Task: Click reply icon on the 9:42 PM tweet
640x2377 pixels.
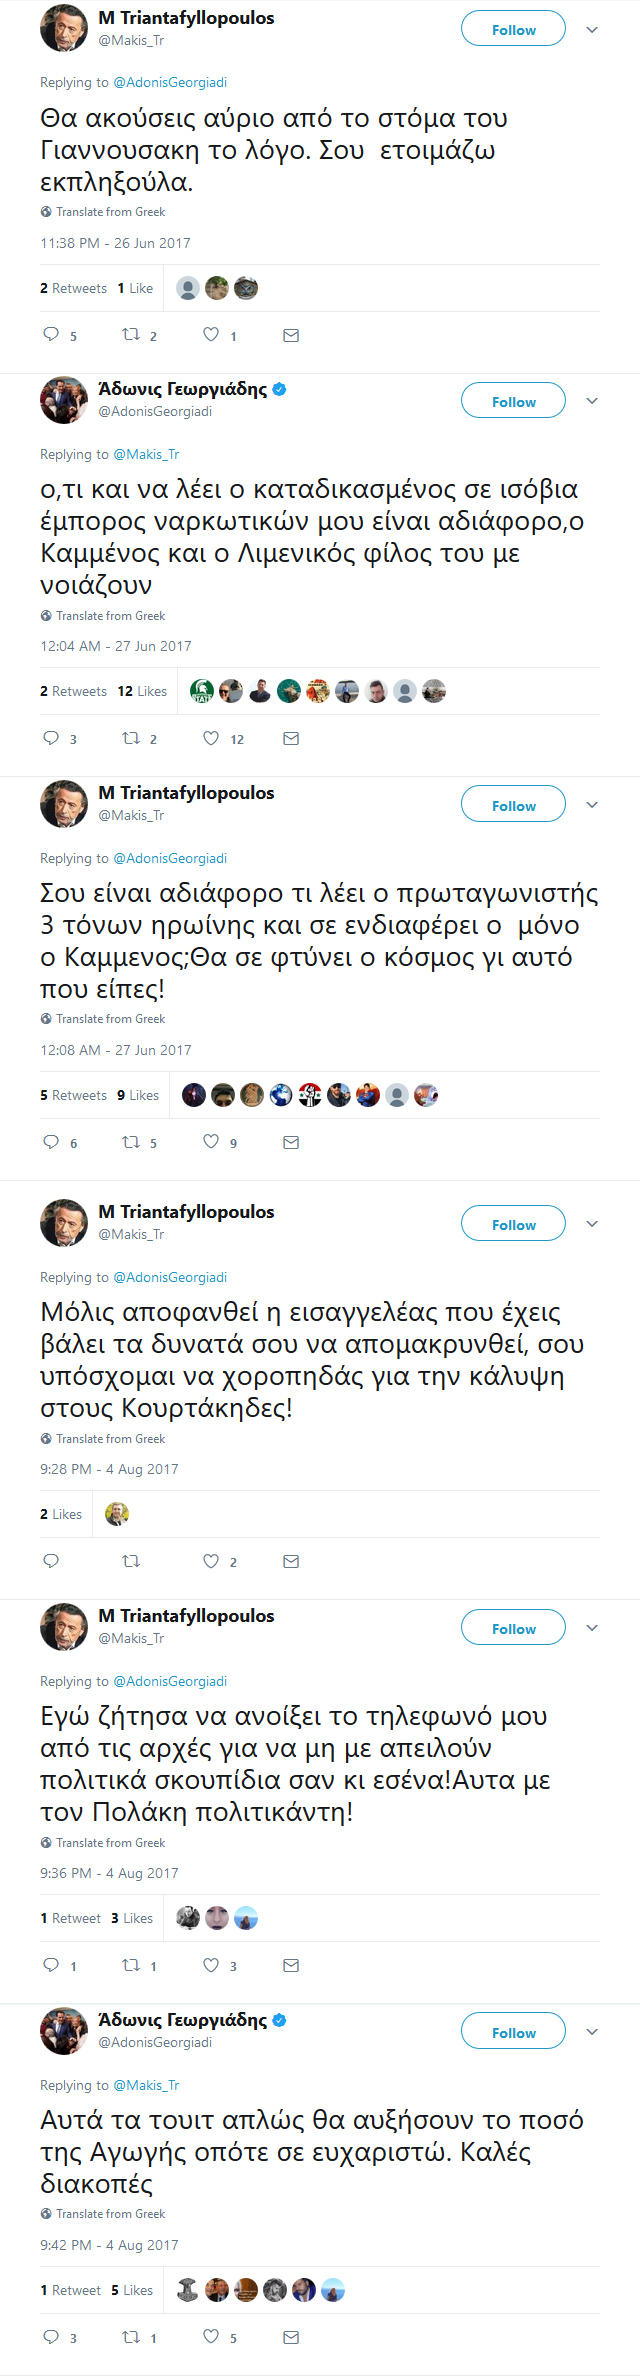Action: pyautogui.click(x=51, y=2337)
